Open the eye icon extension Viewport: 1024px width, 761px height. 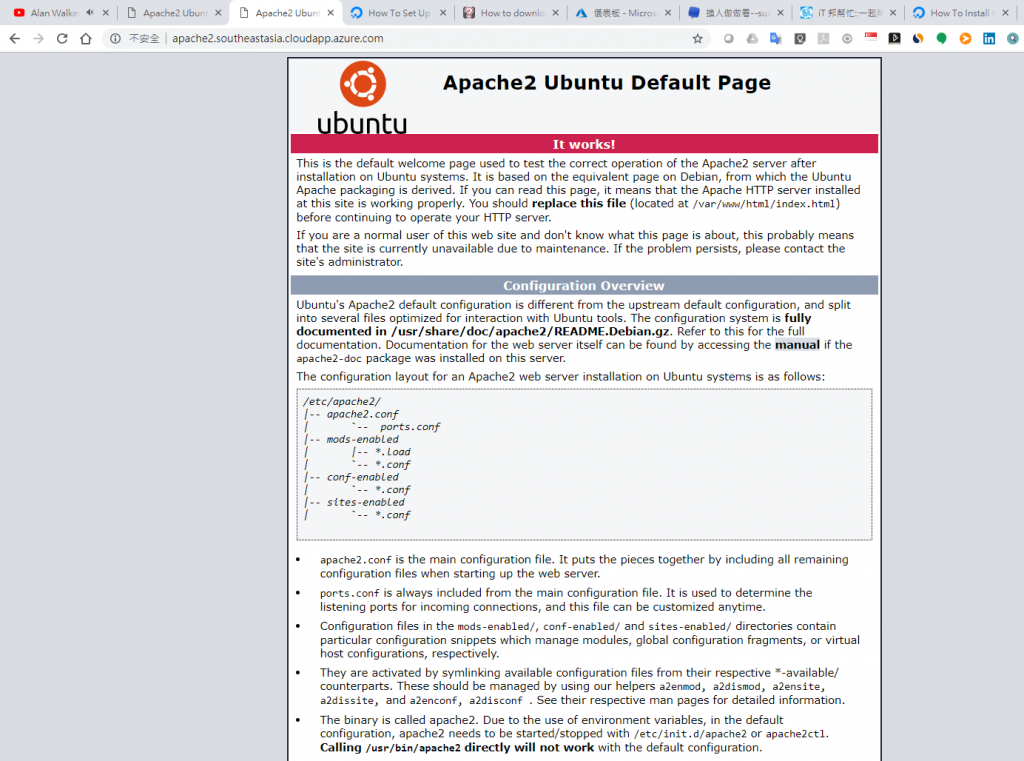[847, 39]
